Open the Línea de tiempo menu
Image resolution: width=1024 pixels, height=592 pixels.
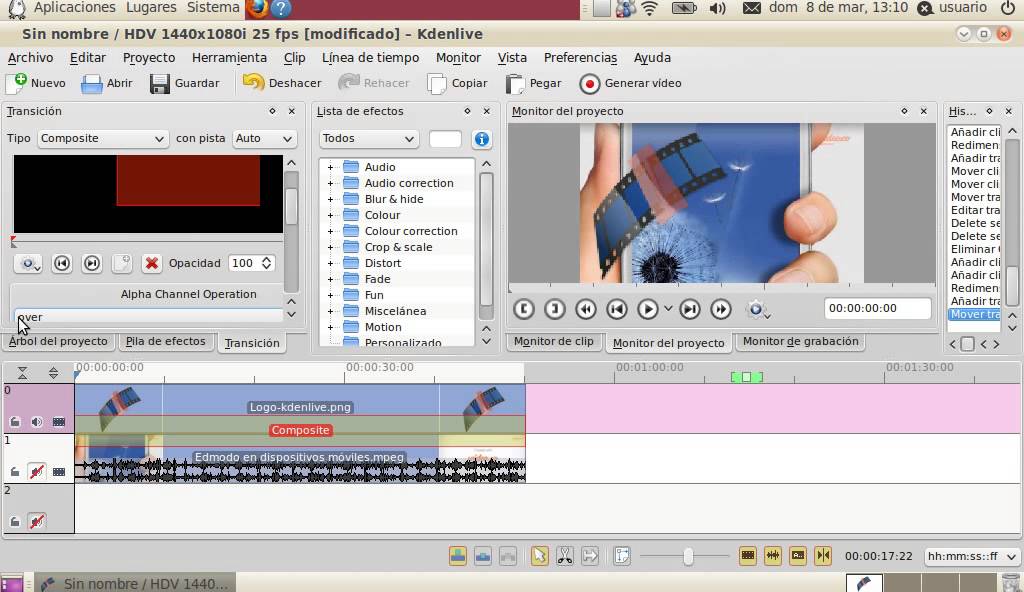370,58
